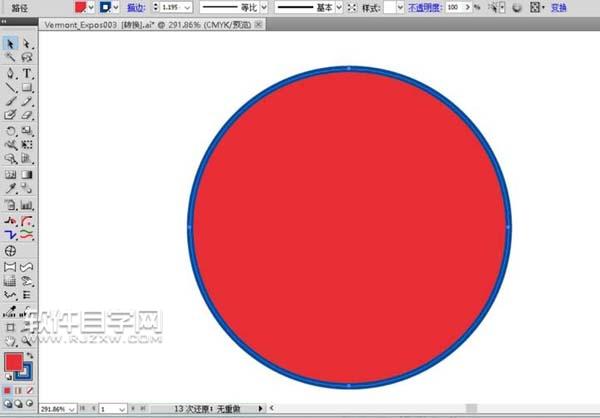The height and width of the screenshot is (418, 600).
Task: Collapse the tools panel with double arrows
Action: [4, 22]
